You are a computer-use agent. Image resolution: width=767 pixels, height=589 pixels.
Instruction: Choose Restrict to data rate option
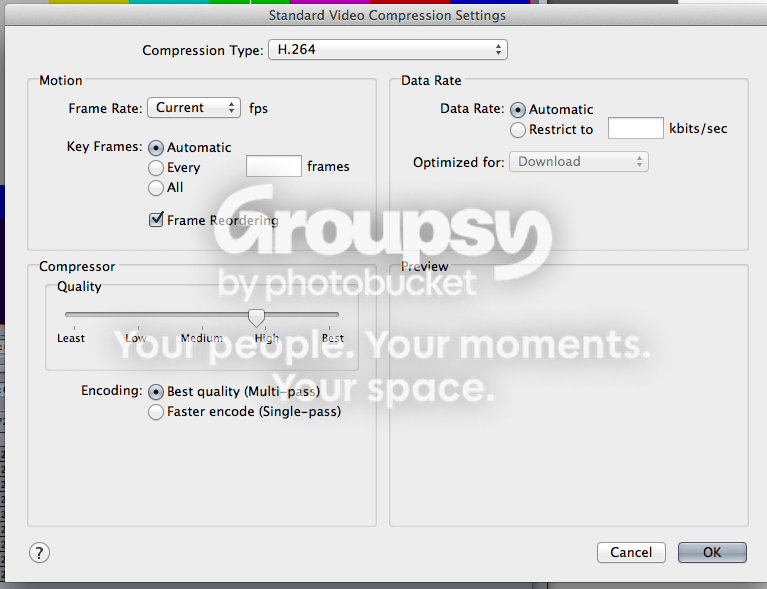click(518, 130)
